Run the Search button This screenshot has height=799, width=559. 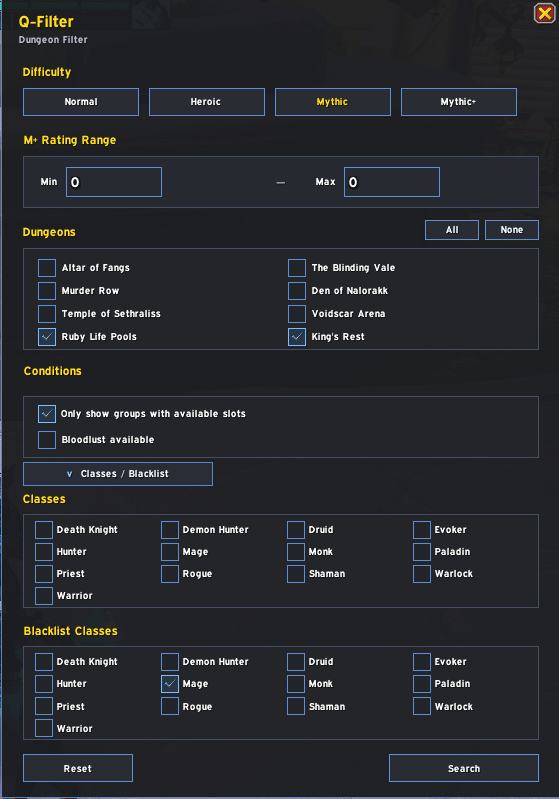coord(464,768)
